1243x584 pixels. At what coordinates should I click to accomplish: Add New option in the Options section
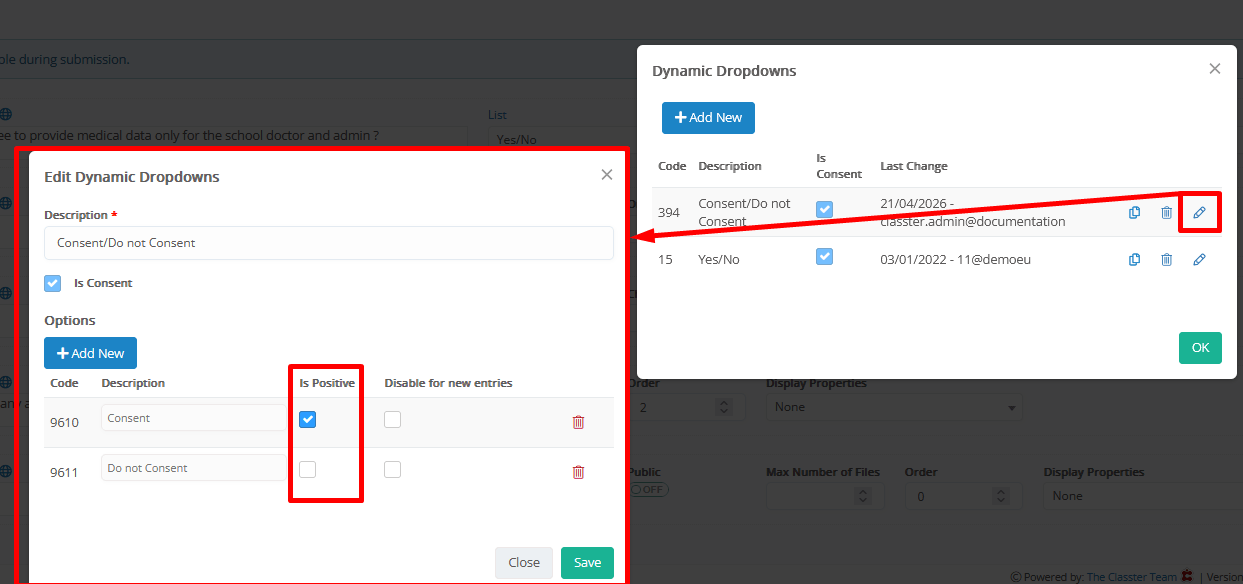point(90,353)
